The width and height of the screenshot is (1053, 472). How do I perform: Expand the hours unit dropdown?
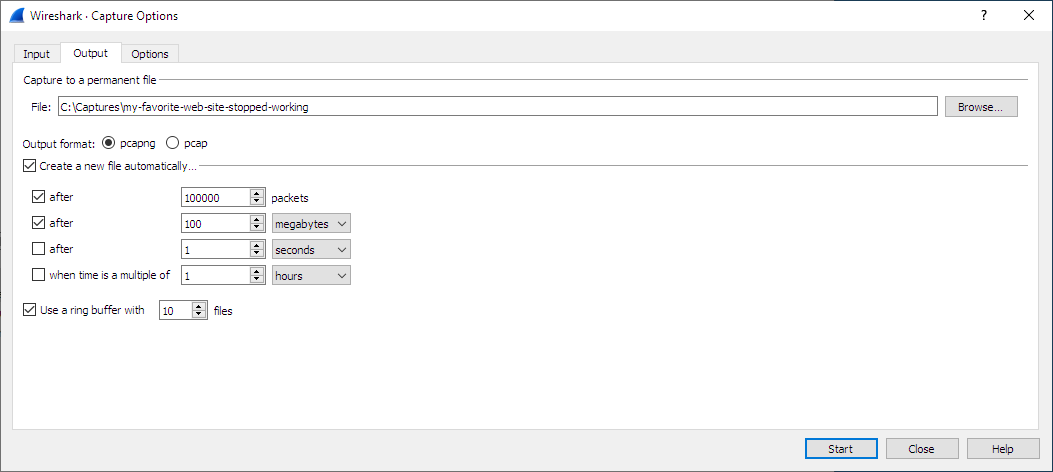311,275
